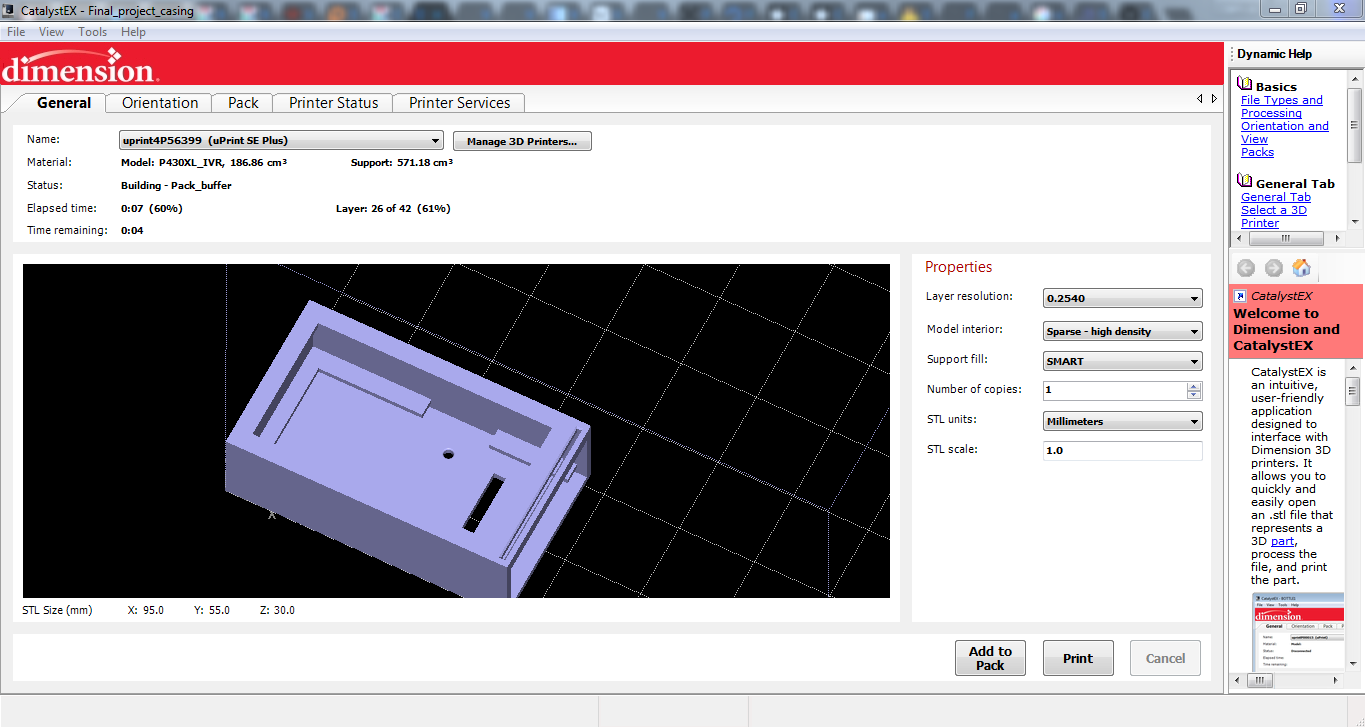This screenshot has width=1365, height=727.
Task: Click the Home icon in Dynamic Help
Action: click(x=1301, y=268)
